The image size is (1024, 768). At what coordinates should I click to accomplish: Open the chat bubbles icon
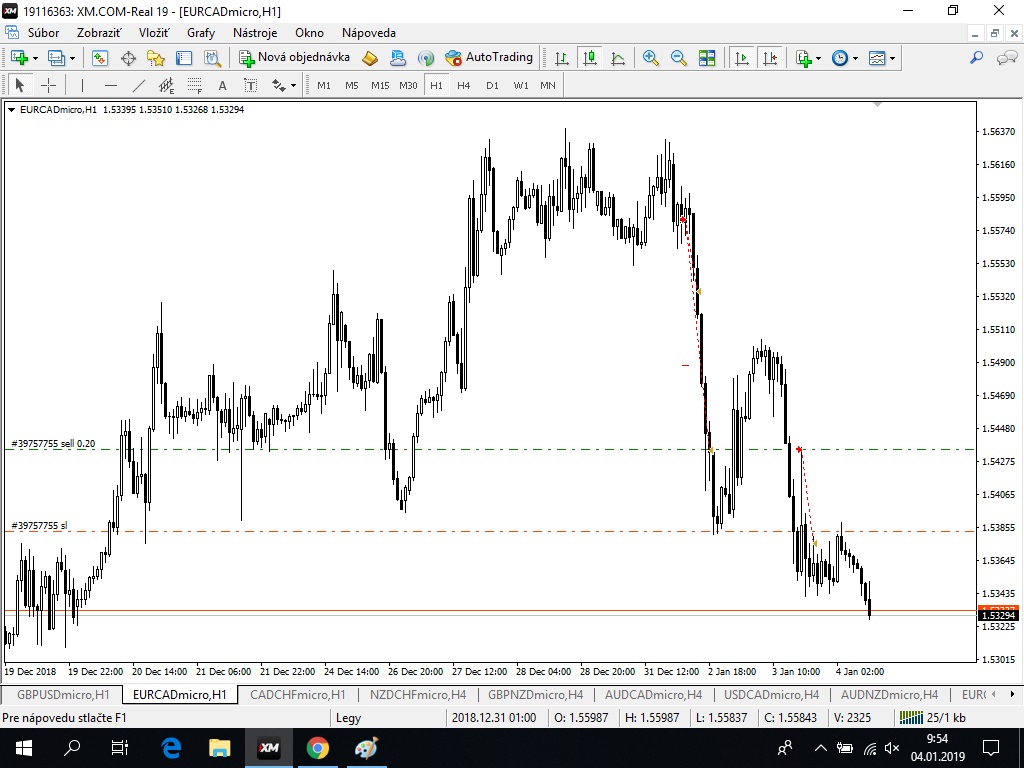pyautogui.click(x=1006, y=58)
